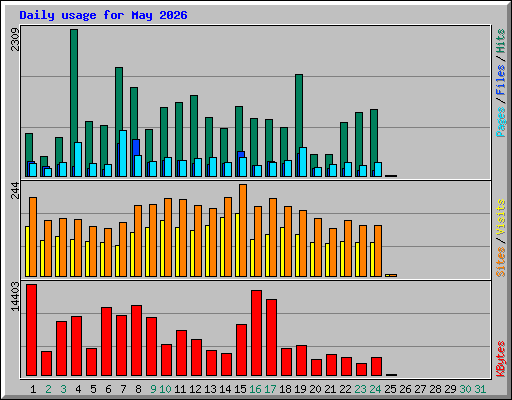Click the day 21 axis label

(330, 389)
